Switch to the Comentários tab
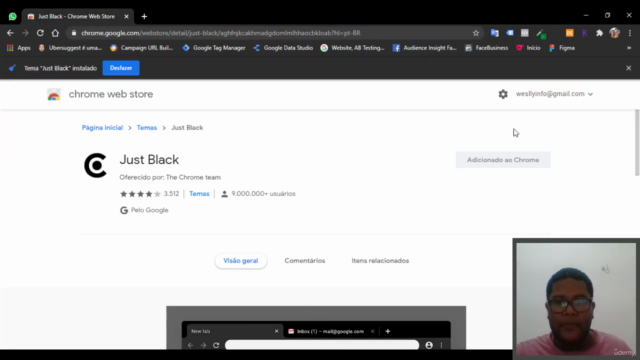 tap(305, 261)
